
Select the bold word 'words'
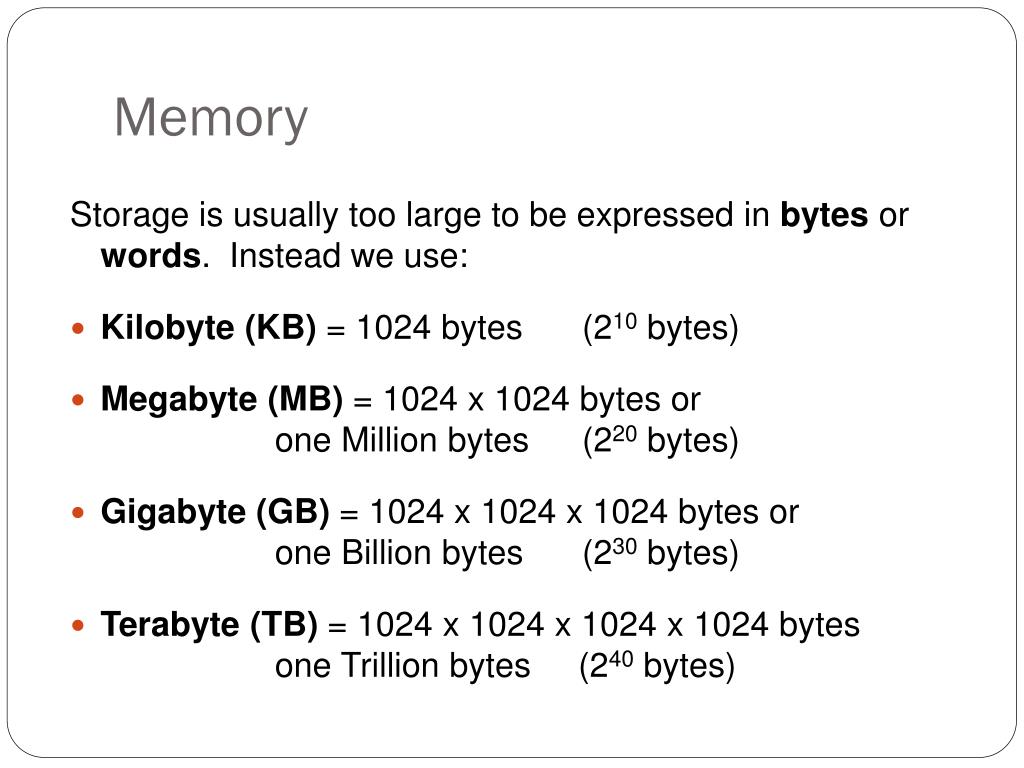pyautogui.click(x=150, y=256)
